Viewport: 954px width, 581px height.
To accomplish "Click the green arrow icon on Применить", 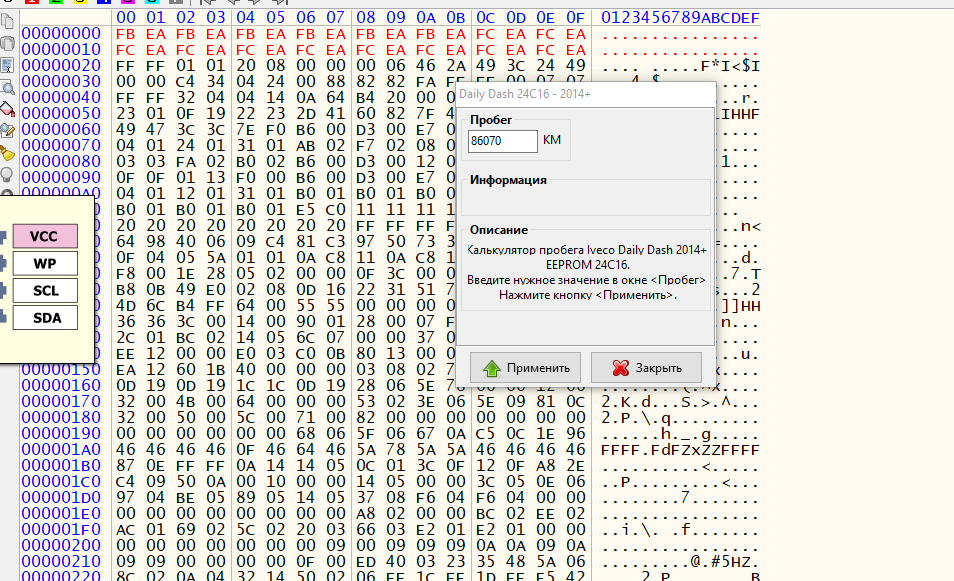I will (x=492, y=368).
